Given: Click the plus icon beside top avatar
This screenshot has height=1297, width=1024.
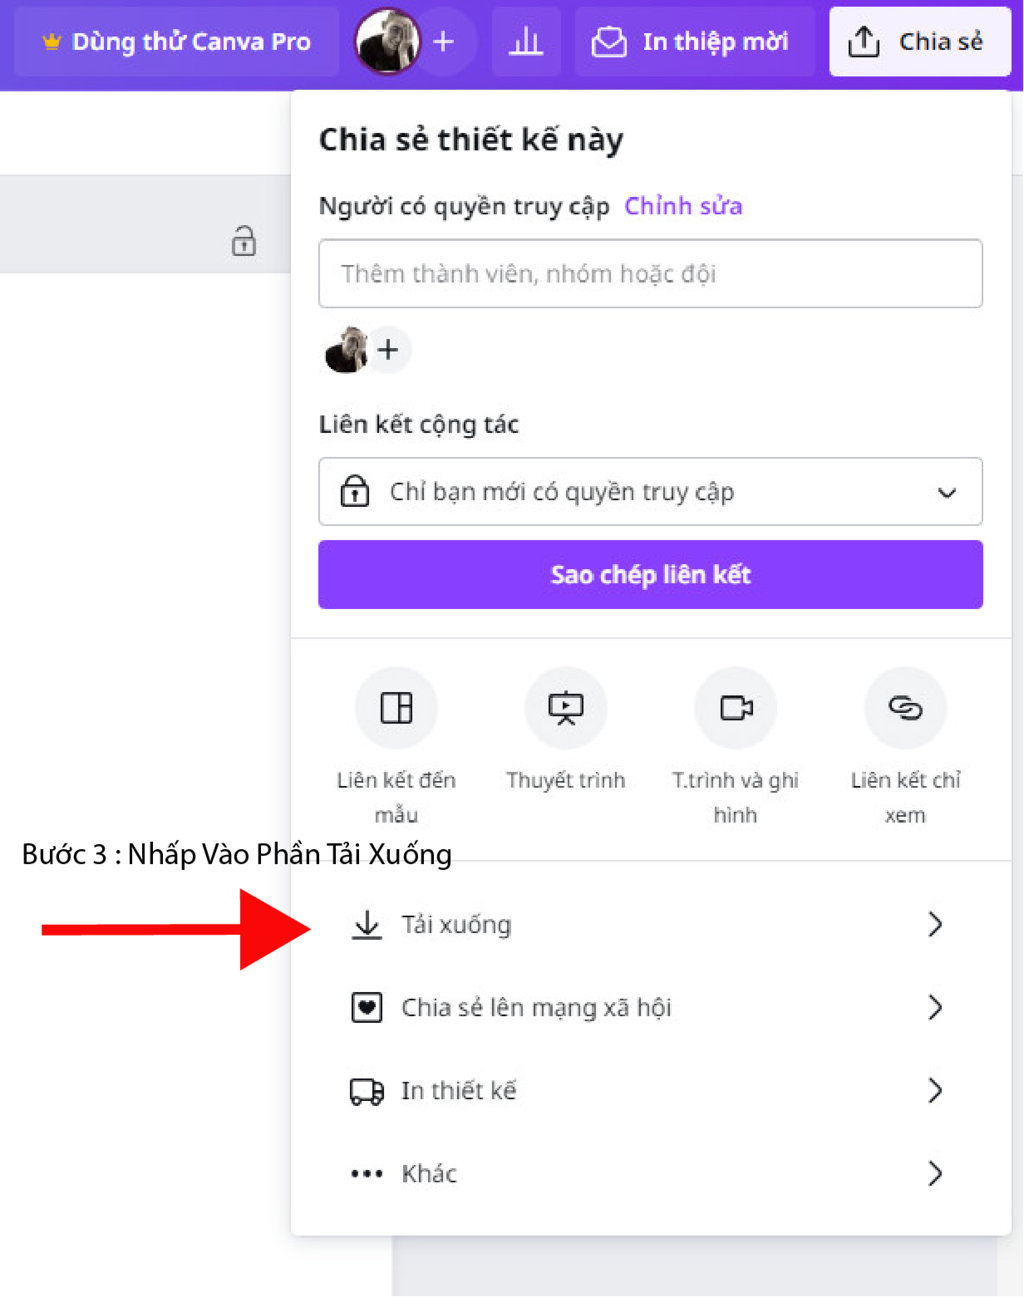Looking at the screenshot, I should point(443,42).
